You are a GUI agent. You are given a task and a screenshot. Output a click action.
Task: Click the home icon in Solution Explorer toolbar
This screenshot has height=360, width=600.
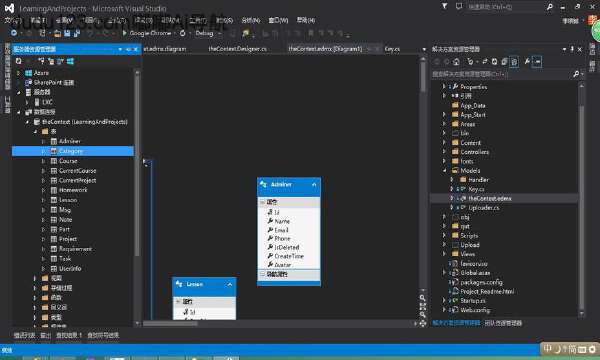456,62
